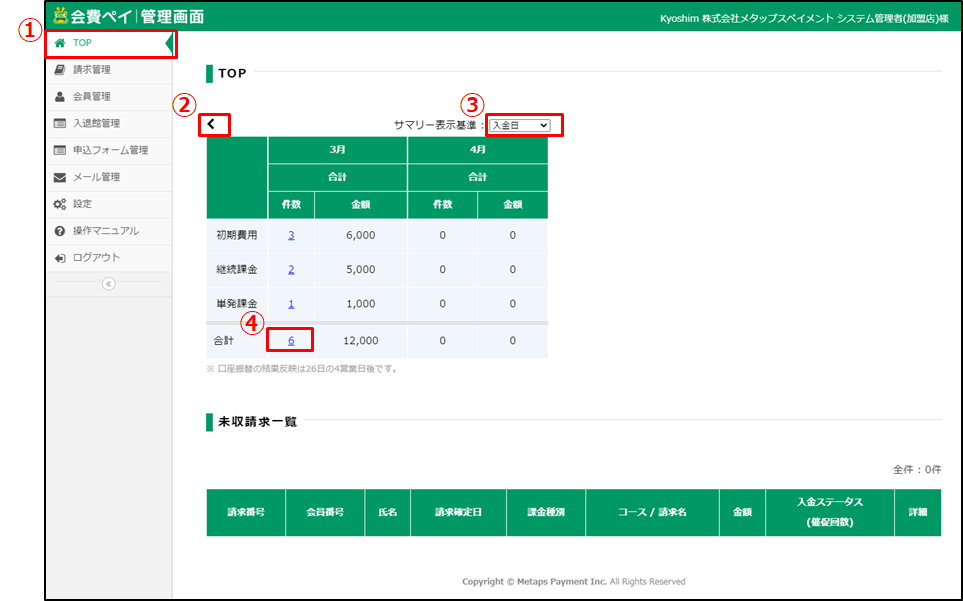
Task: Open the サマリー表示基準 dropdown
Action: [x=519, y=125]
